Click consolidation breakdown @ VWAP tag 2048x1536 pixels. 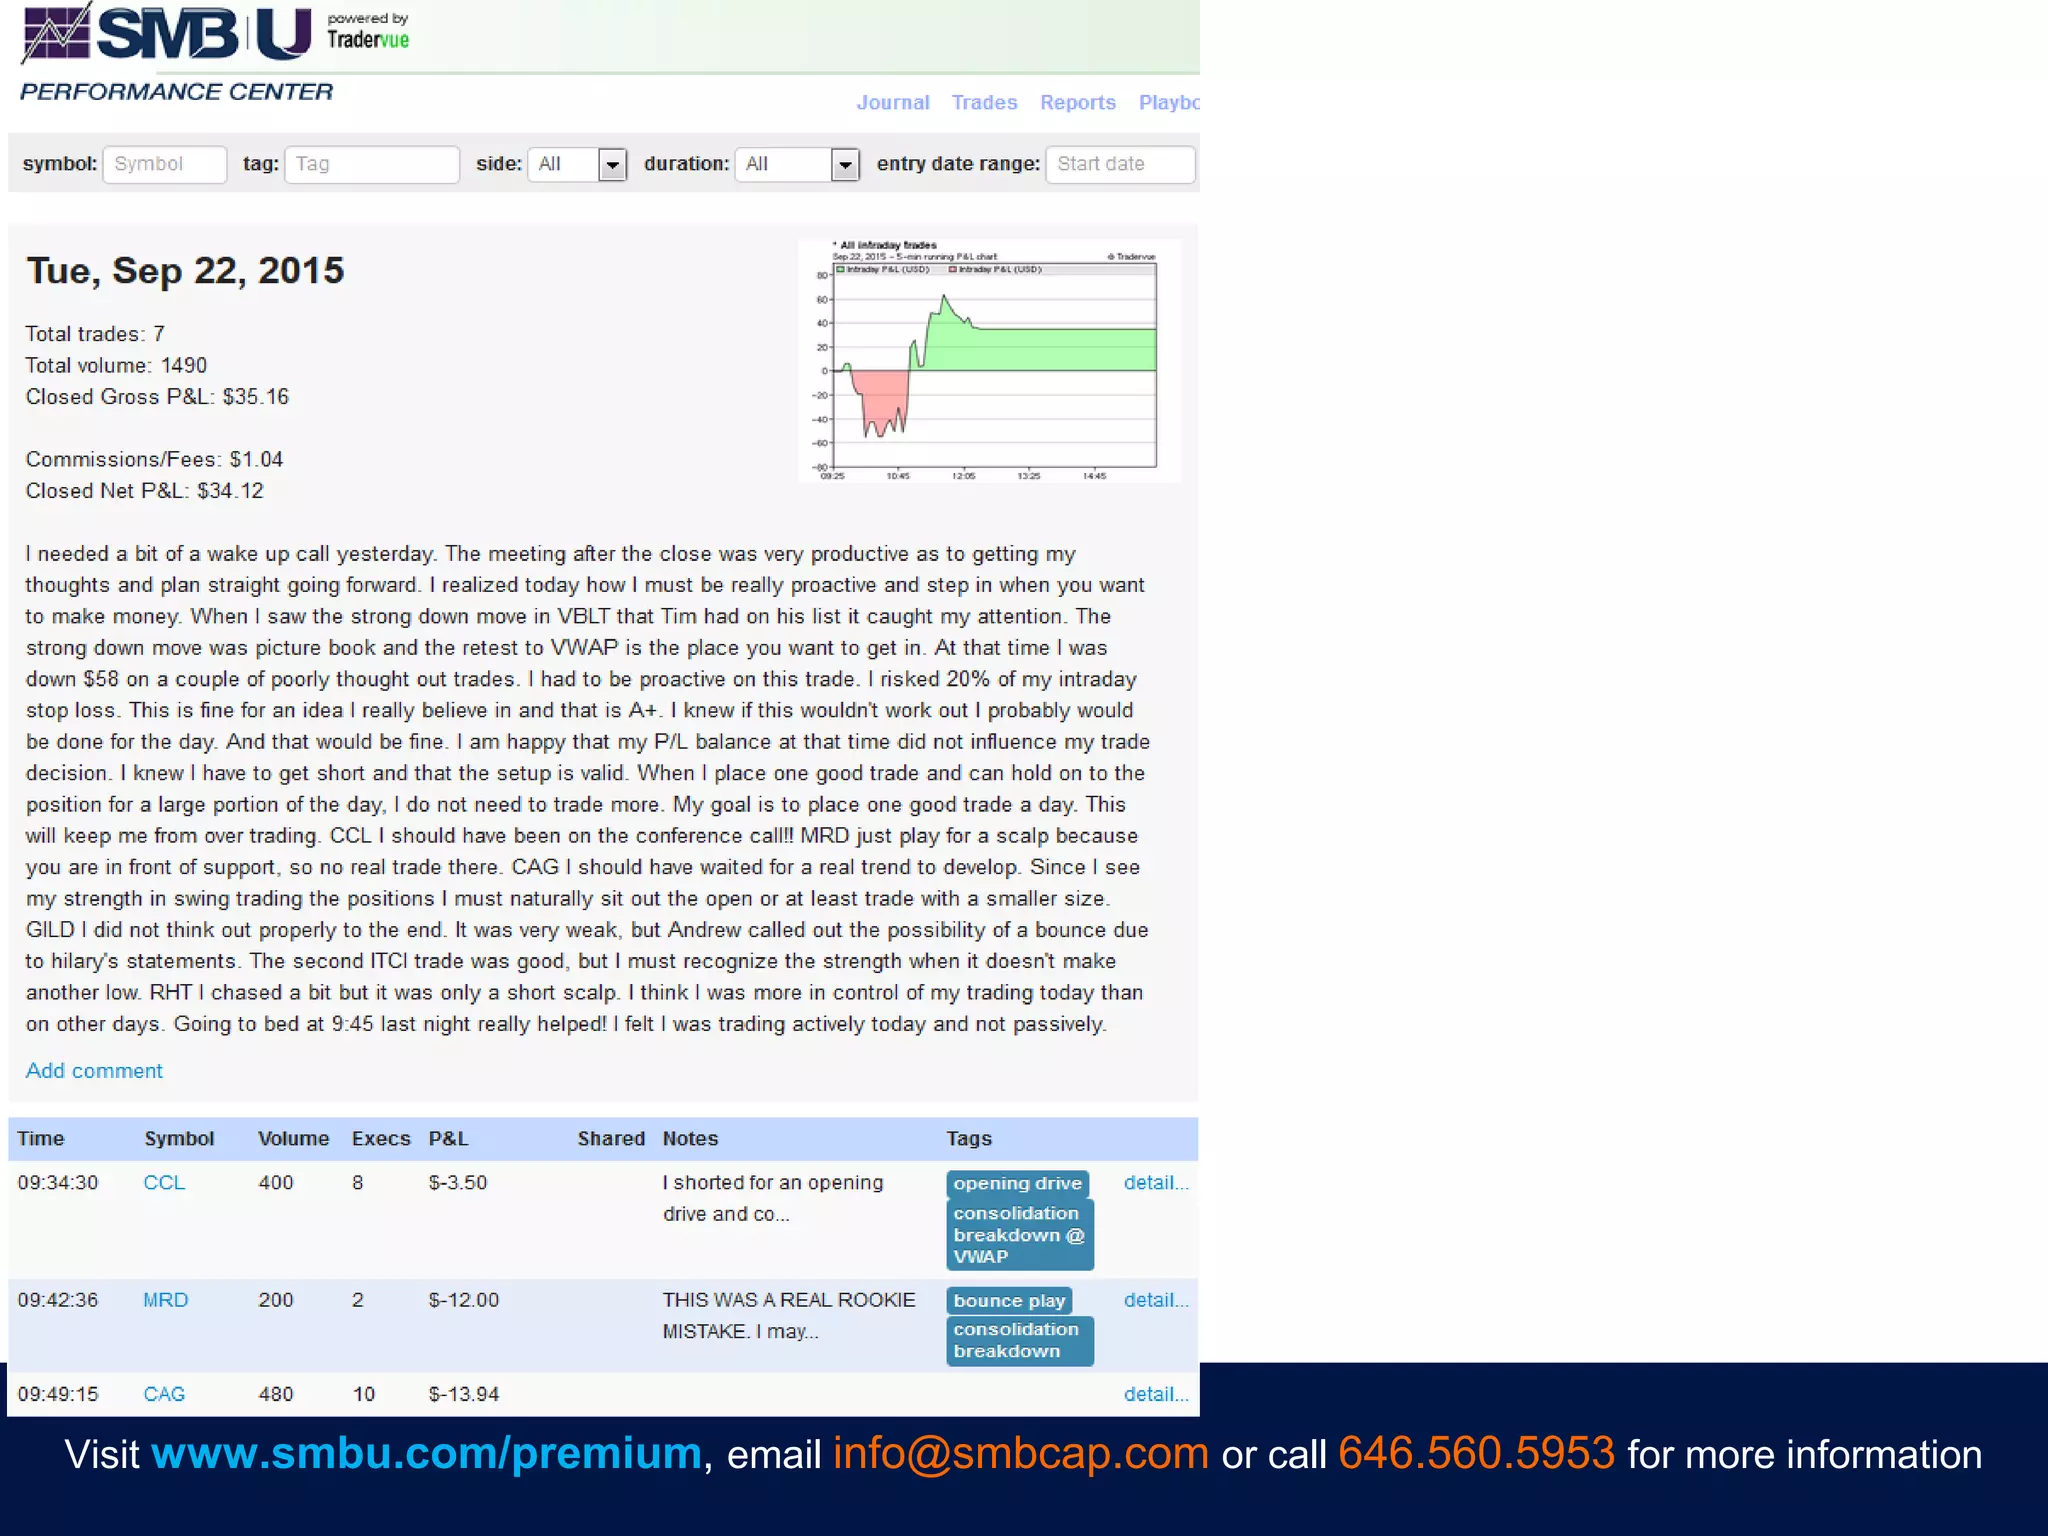[x=1019, y=1235]
